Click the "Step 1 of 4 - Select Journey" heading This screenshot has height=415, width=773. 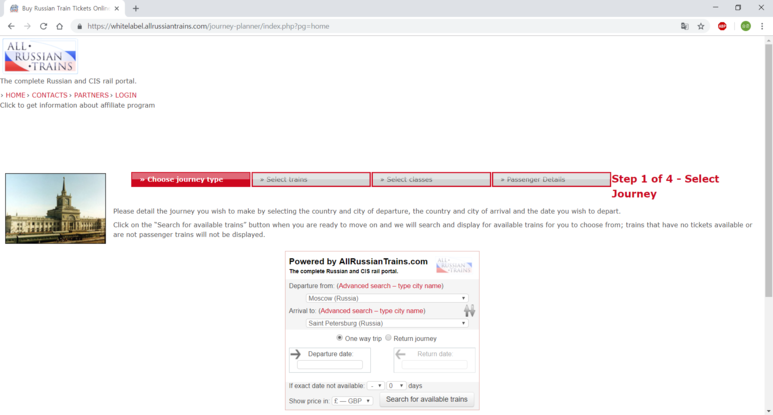(665, 186)
